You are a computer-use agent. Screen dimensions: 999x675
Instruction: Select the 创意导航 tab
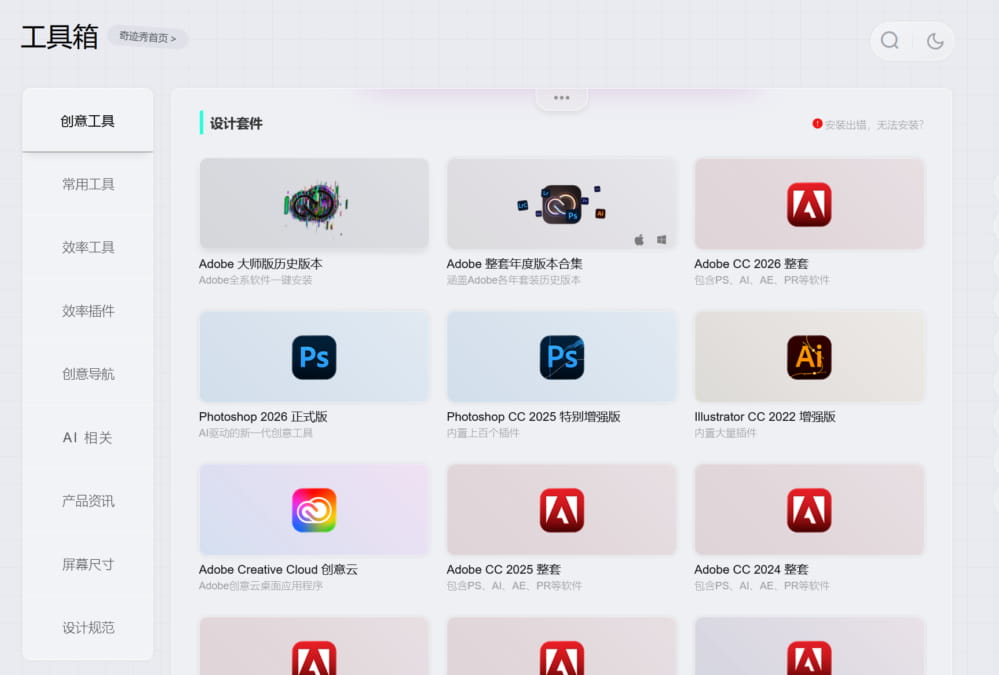click(x=88, y=374)
